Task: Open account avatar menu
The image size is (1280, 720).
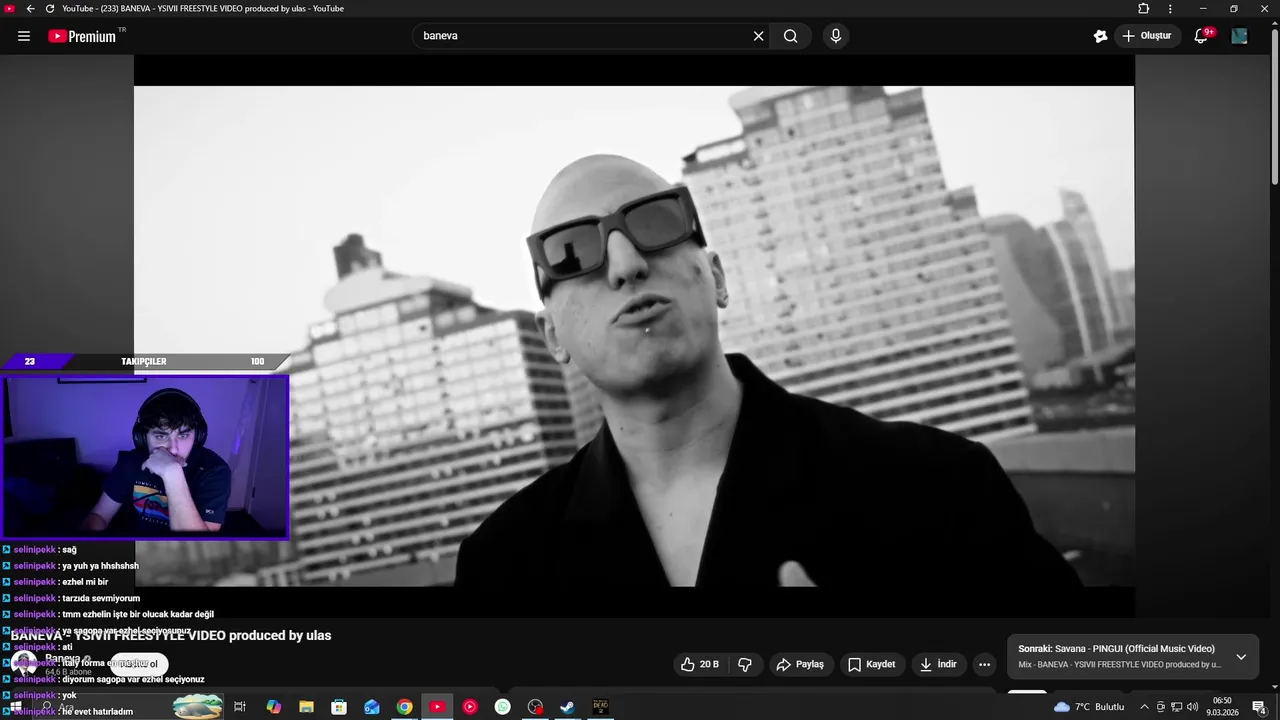Action: pos(1240,36)
